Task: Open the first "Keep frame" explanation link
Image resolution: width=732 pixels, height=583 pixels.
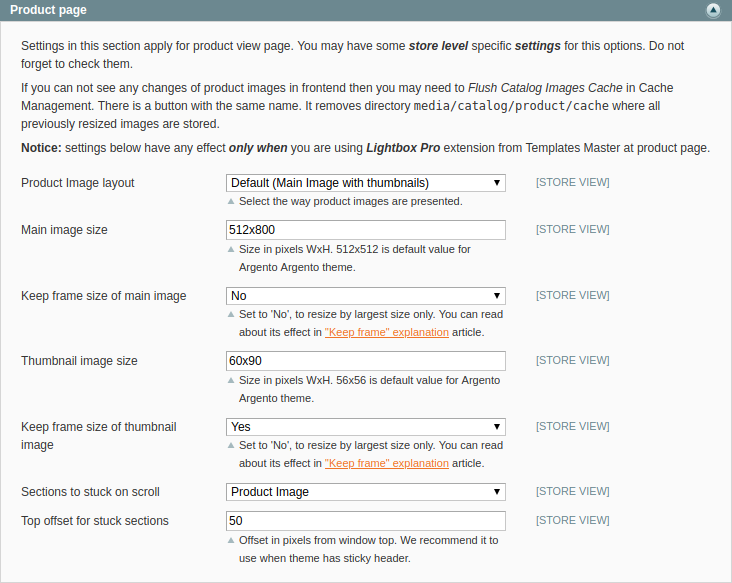Action: (x=387, y=332)
